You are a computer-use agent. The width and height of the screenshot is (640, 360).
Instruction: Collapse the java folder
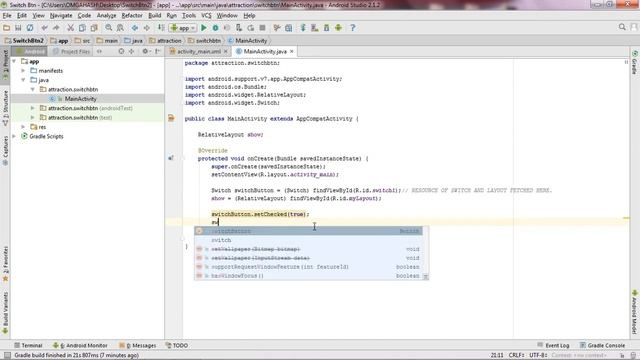tap(23, 80)
